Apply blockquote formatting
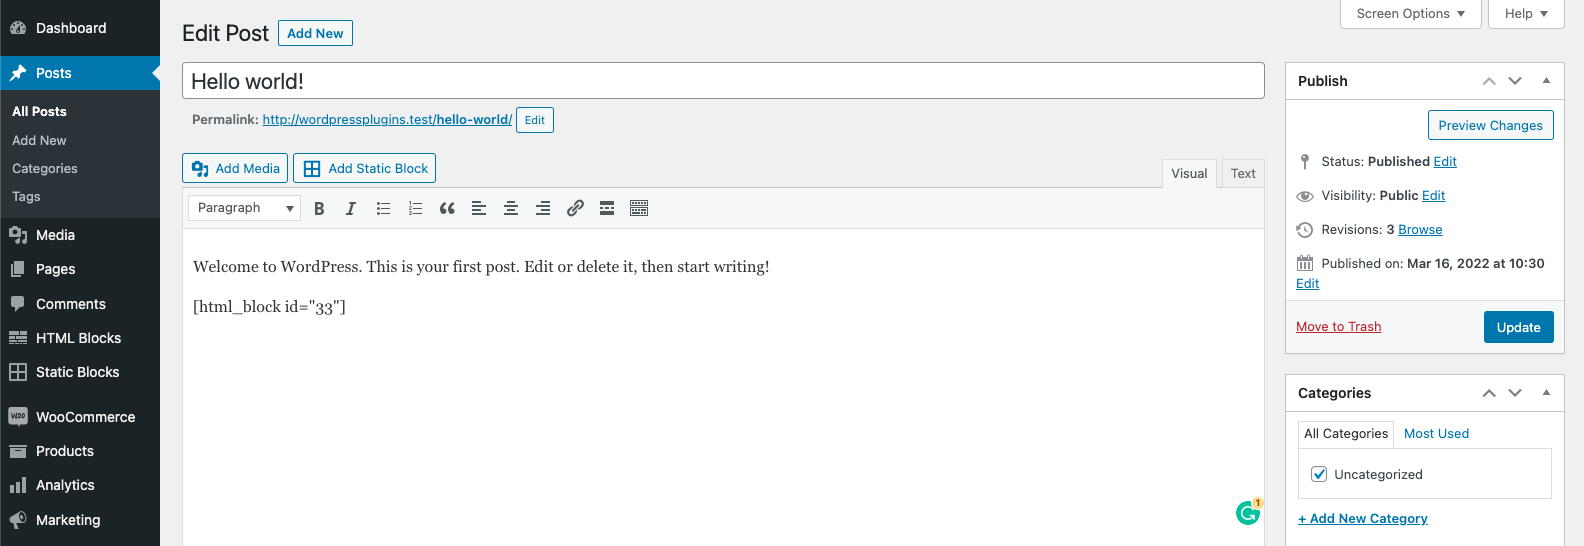 coord(447,208)
